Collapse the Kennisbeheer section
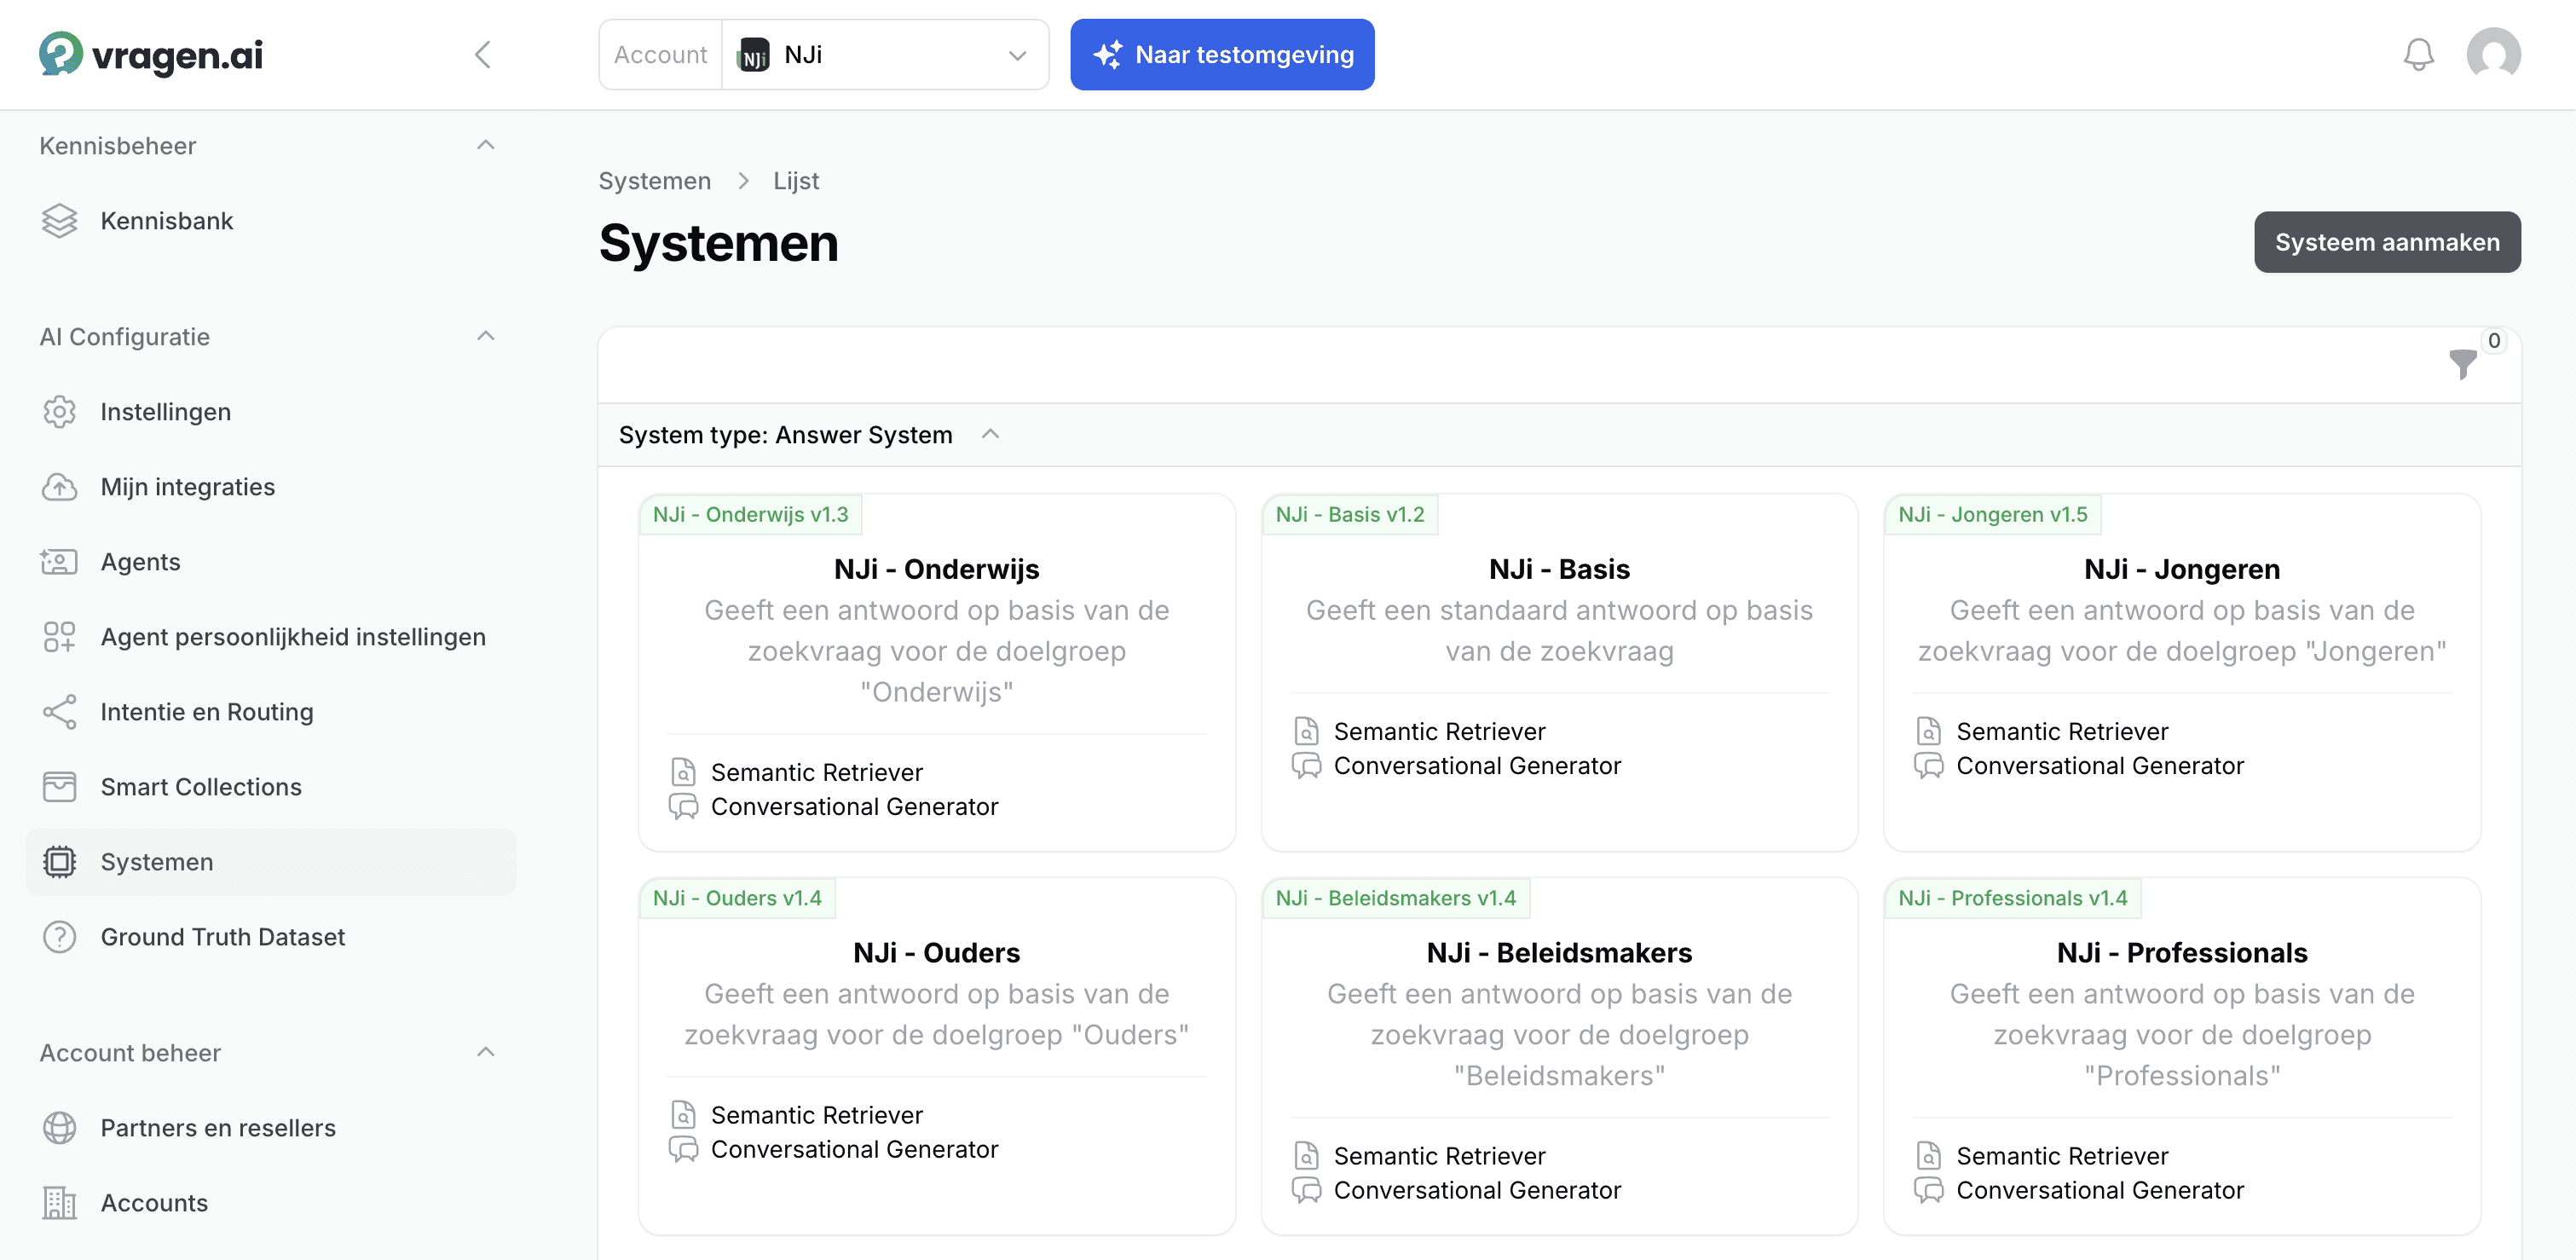This screenshot has width=2576, height=1260. 486,145
